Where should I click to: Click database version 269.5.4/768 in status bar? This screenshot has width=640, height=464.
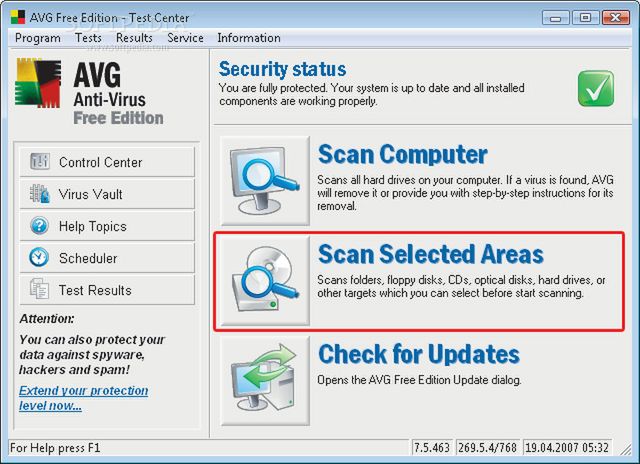coord(487,448)
